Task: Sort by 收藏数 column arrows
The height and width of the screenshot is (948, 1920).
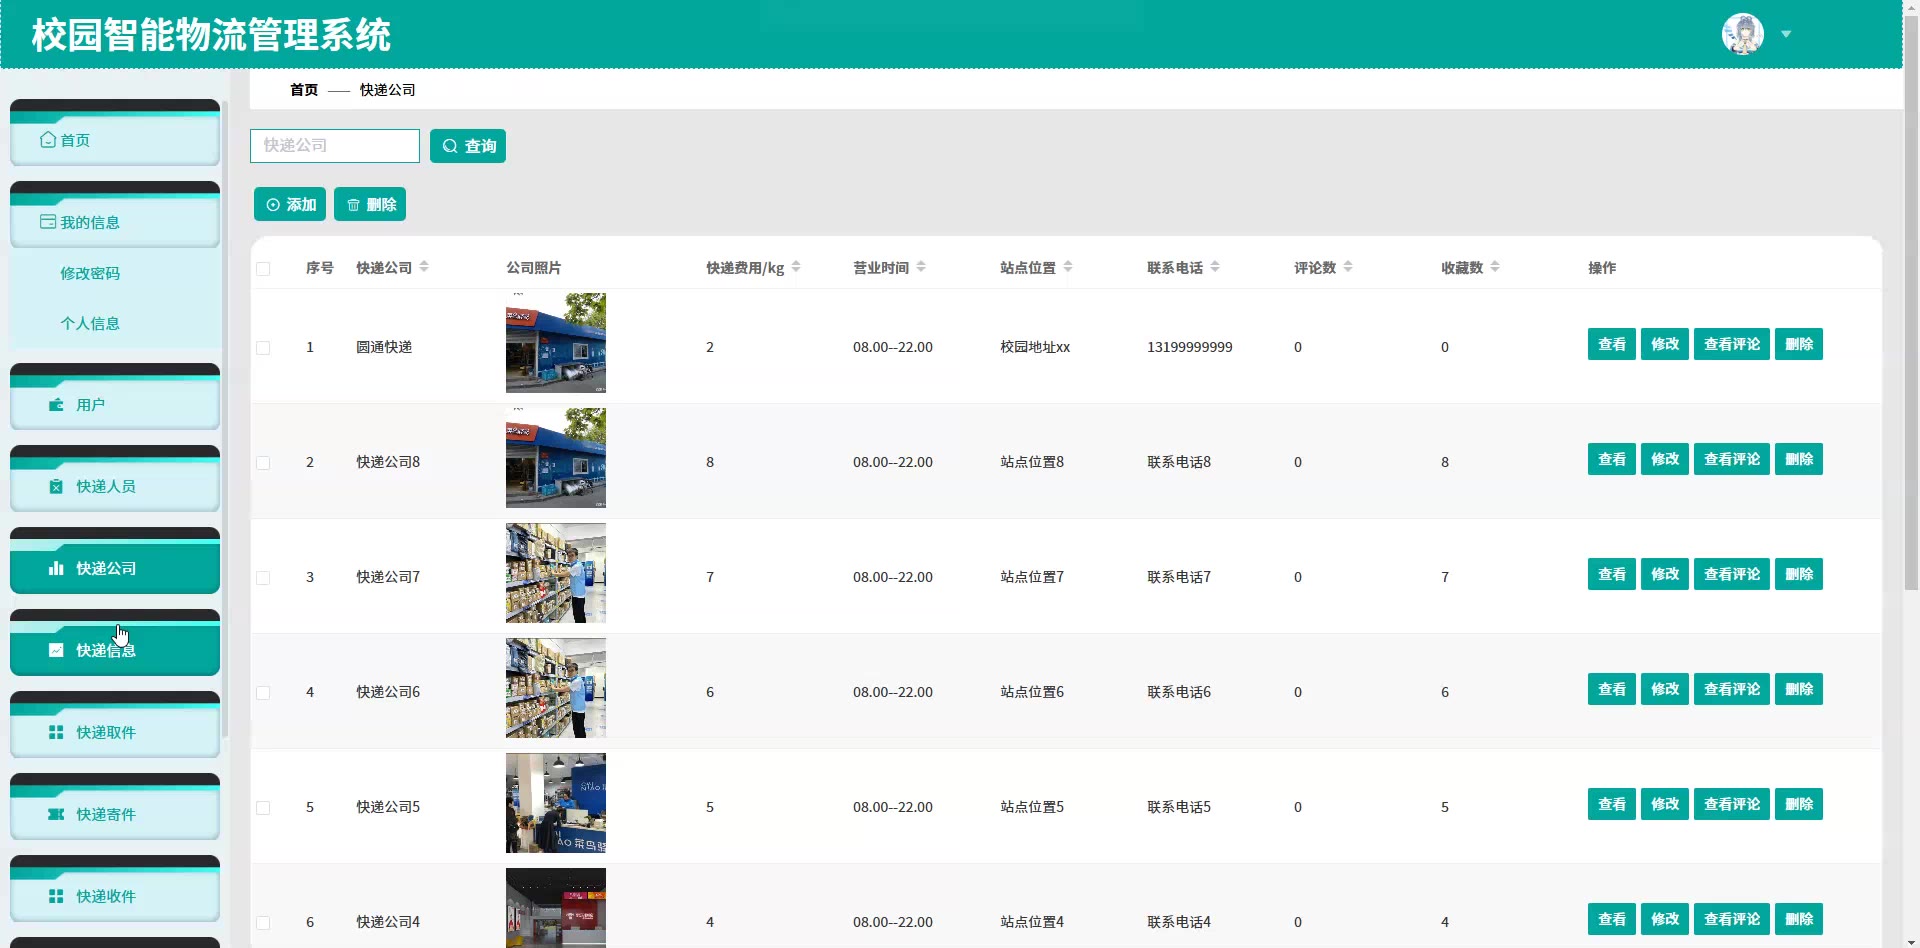Action: [1495, 267]
